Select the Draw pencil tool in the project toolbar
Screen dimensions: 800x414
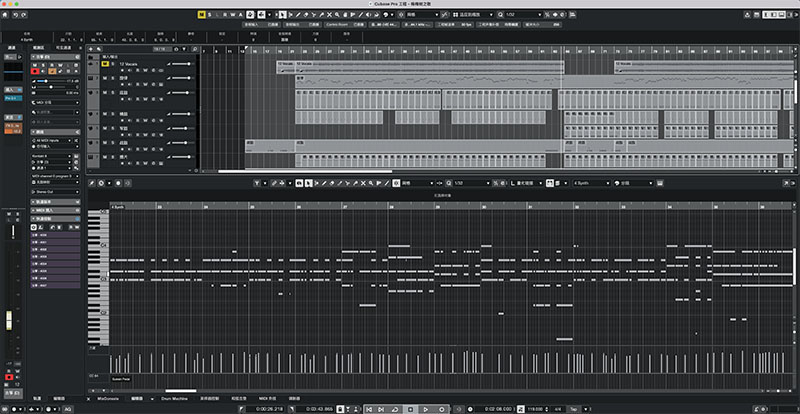click(299, 15)
